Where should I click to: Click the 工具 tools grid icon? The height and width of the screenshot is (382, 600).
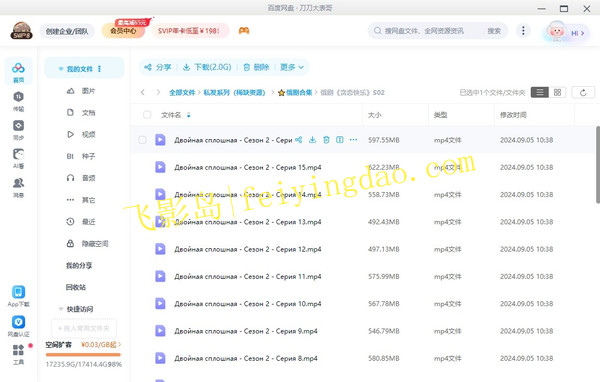point(18,354)
